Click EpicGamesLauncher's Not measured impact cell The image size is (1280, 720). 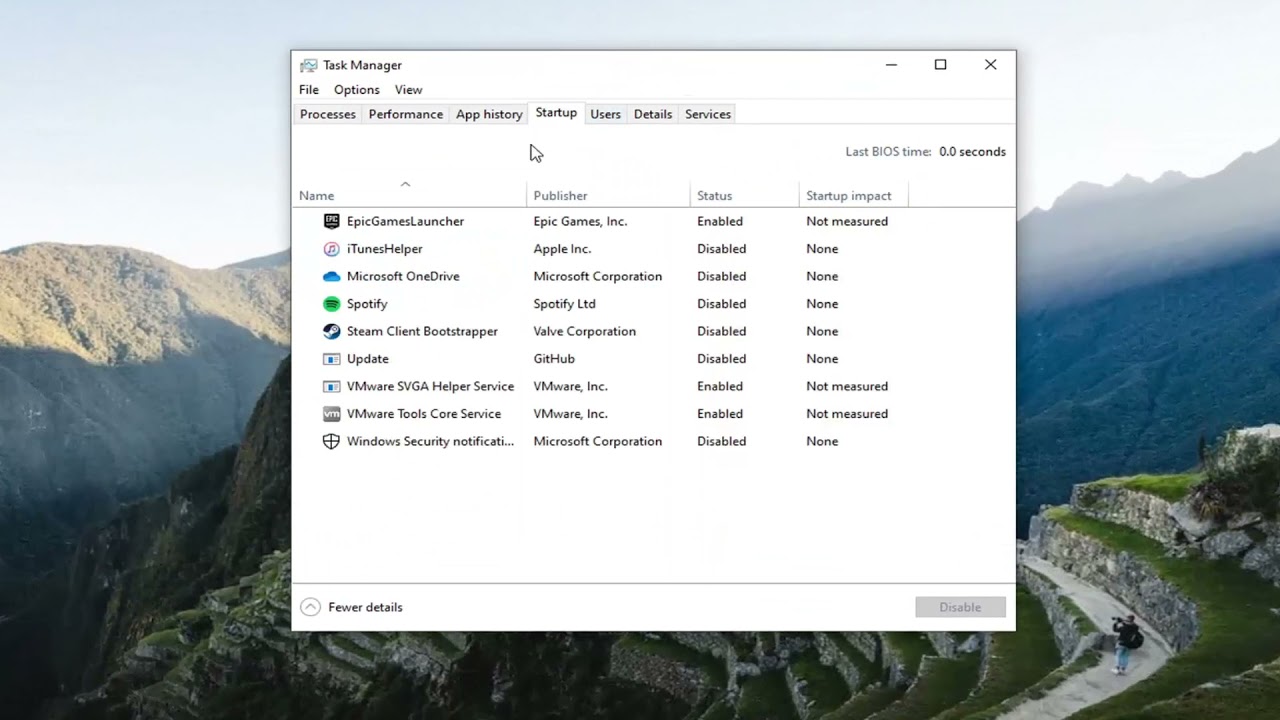click(847, 221)
